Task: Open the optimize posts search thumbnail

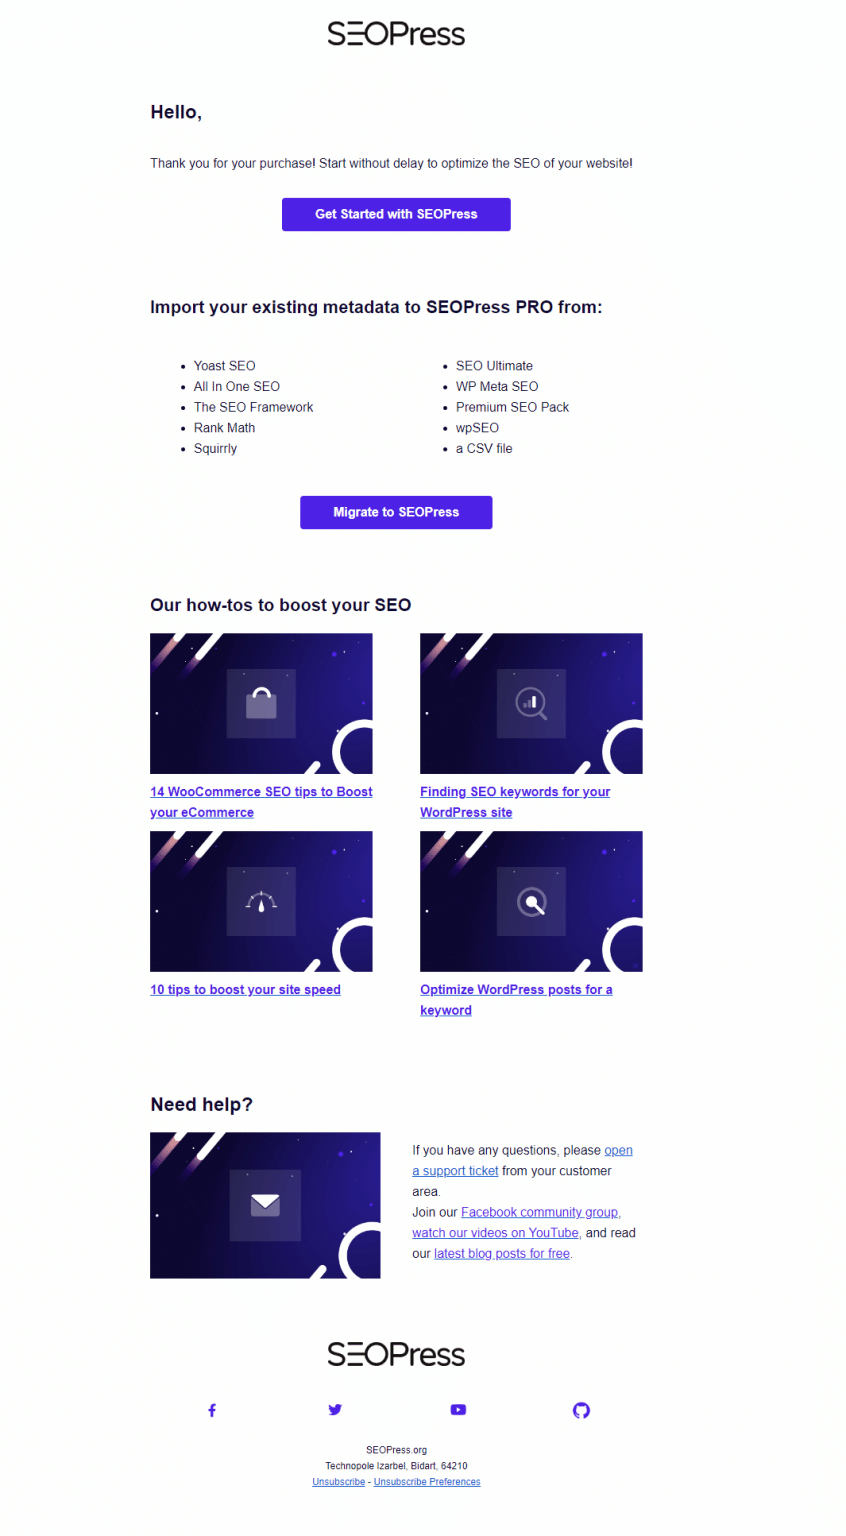Action: [x=531, y=901]
